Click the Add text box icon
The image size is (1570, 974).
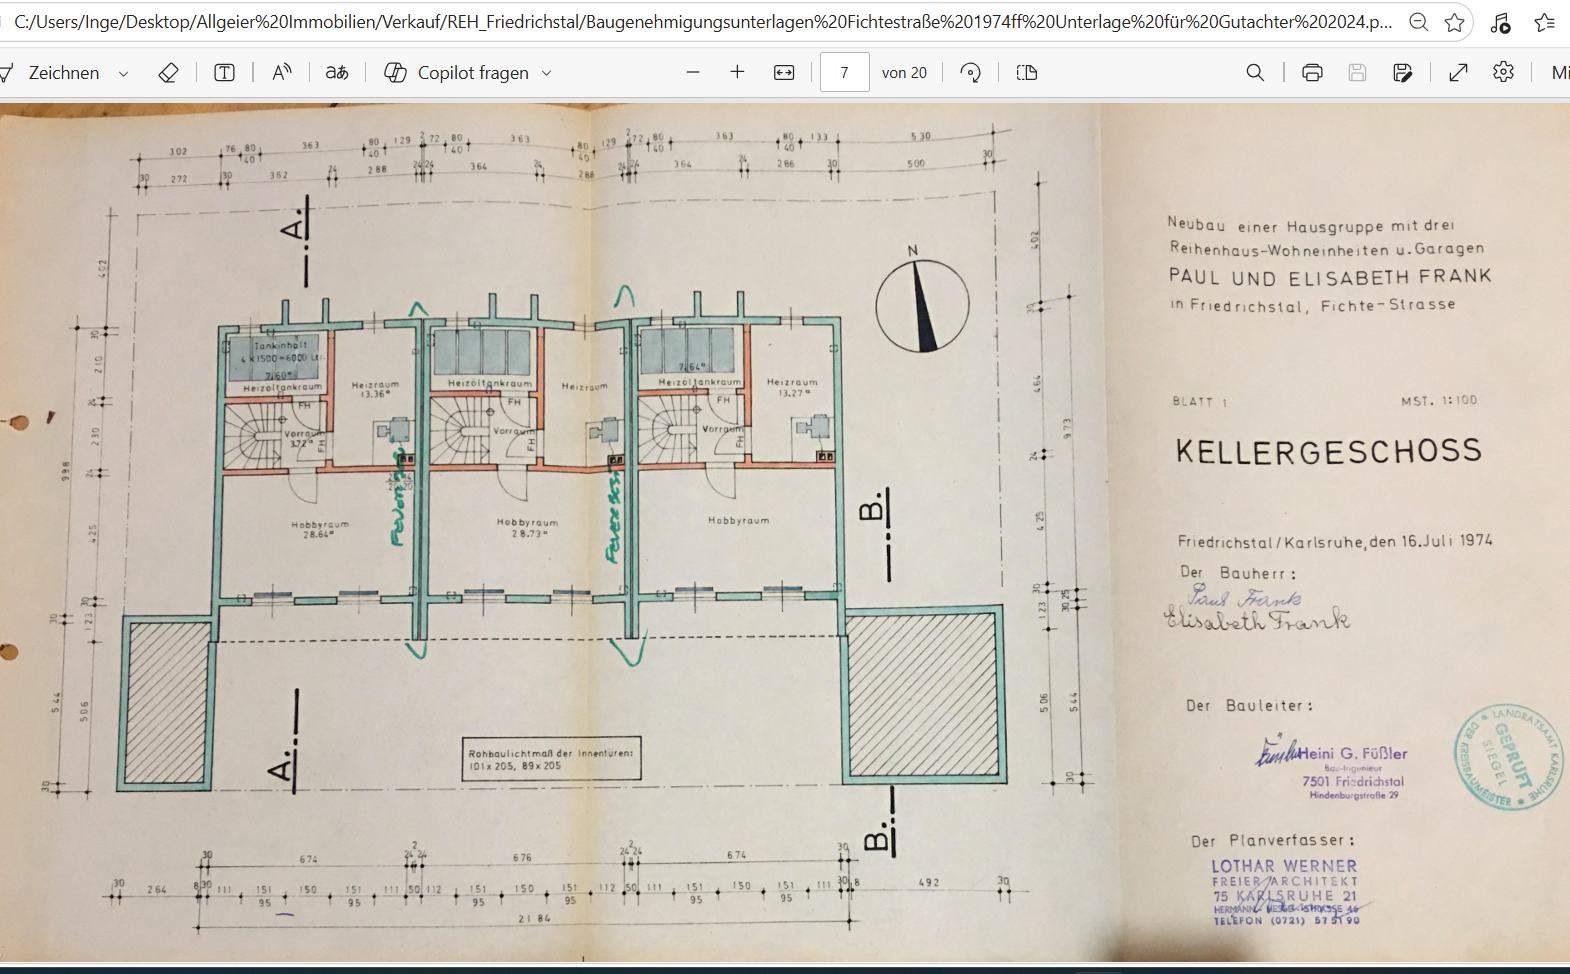coord(224,73)
